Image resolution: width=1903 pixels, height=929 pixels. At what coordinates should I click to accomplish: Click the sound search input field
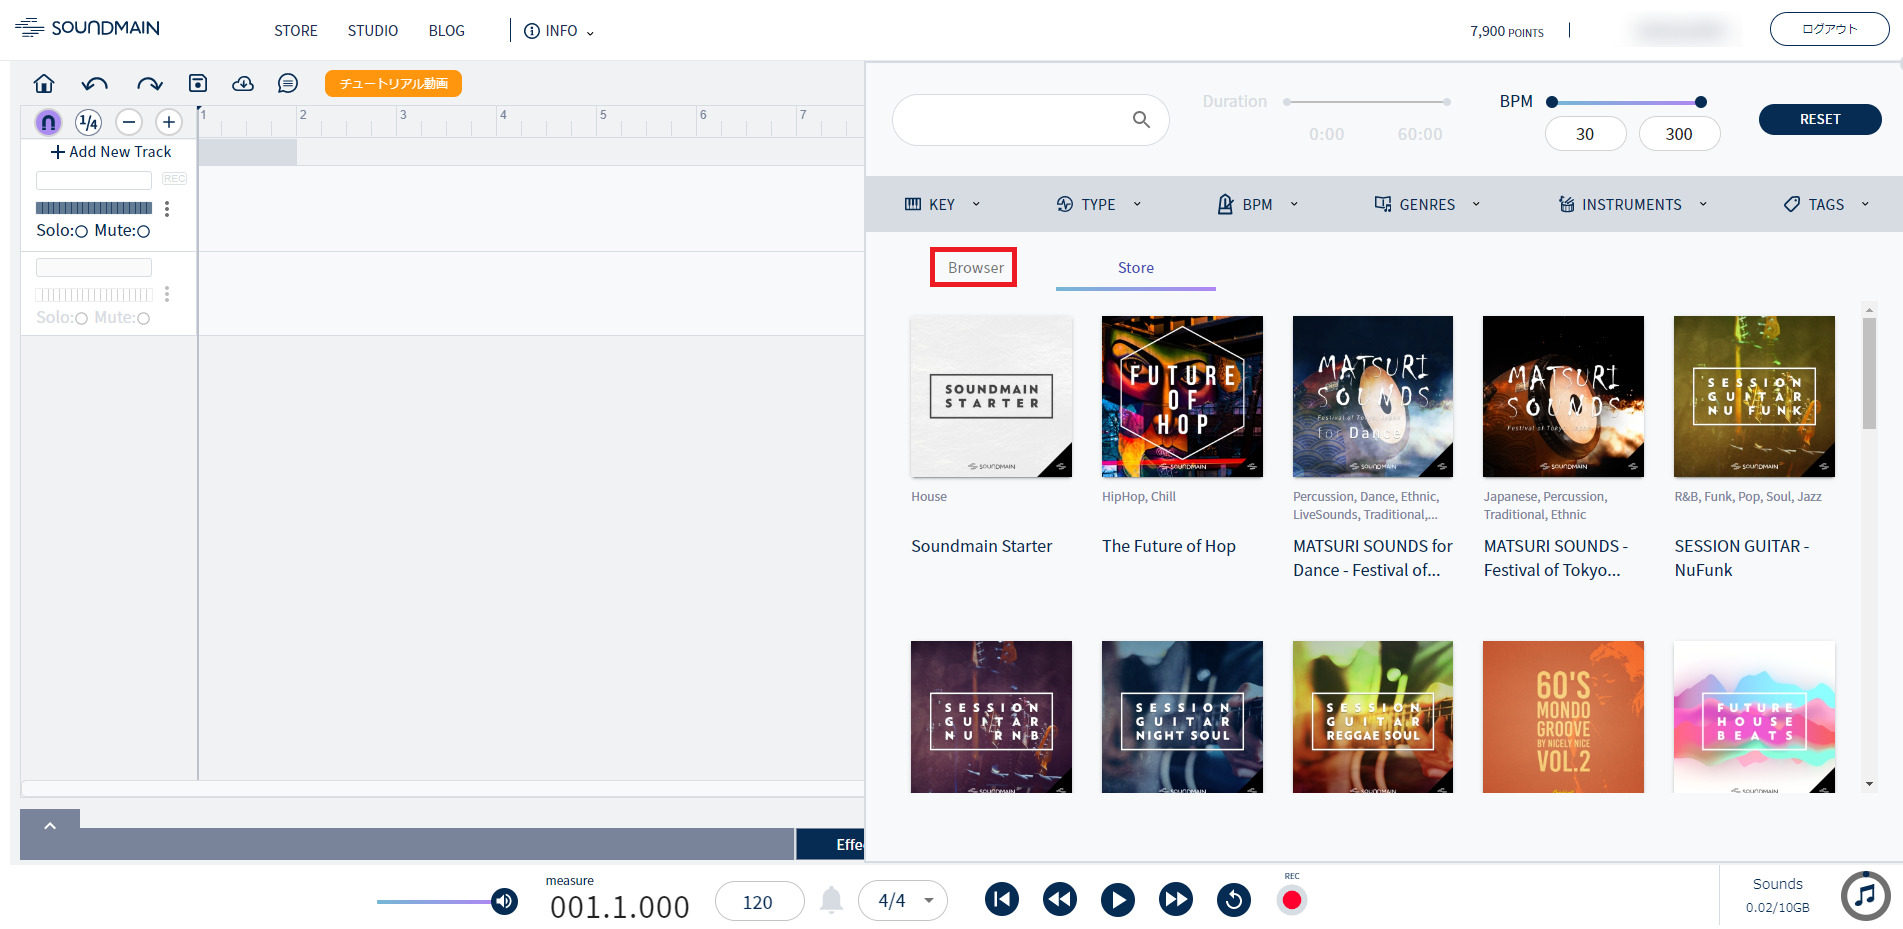point(1031,120)
